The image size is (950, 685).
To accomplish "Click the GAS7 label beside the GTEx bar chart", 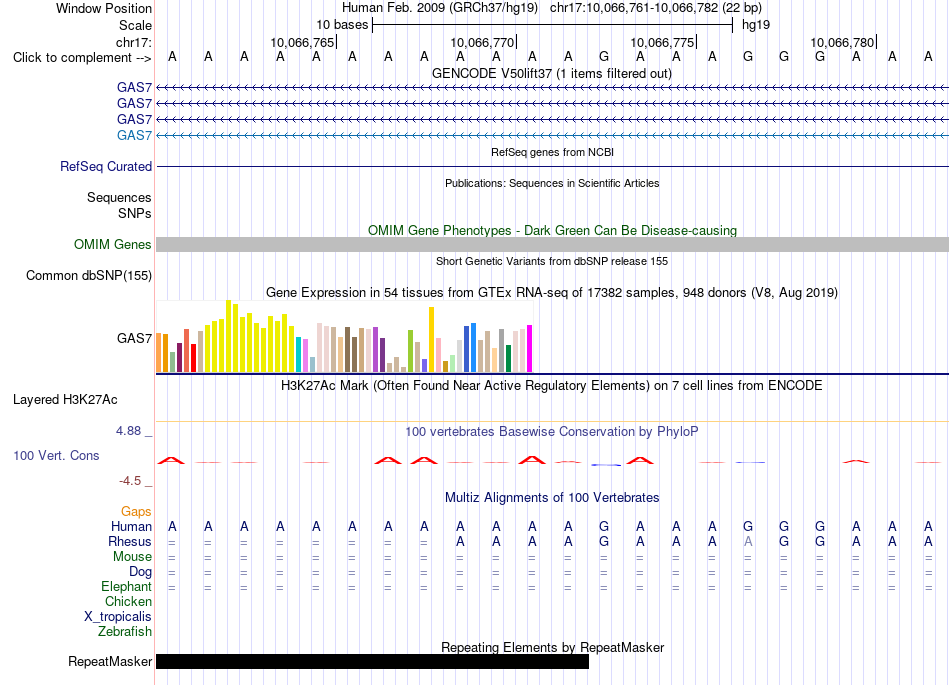I will [x=134, y=338].
